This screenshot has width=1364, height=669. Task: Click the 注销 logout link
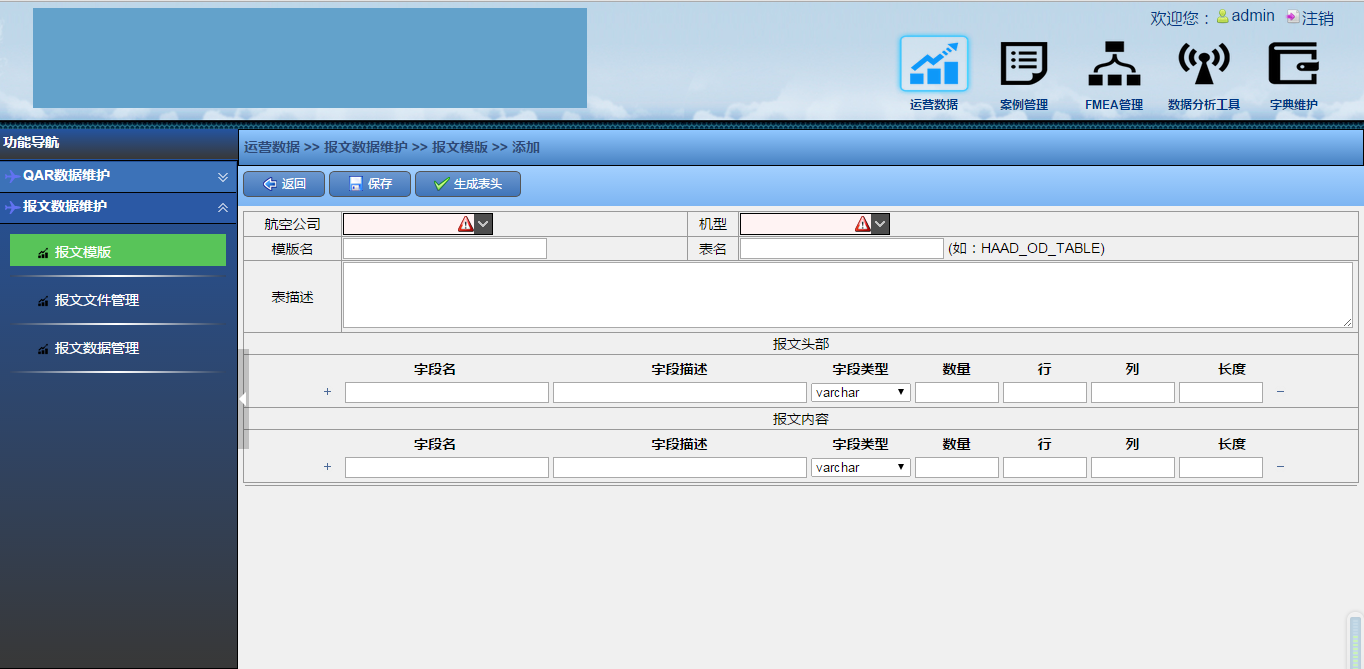(1316, 18)
